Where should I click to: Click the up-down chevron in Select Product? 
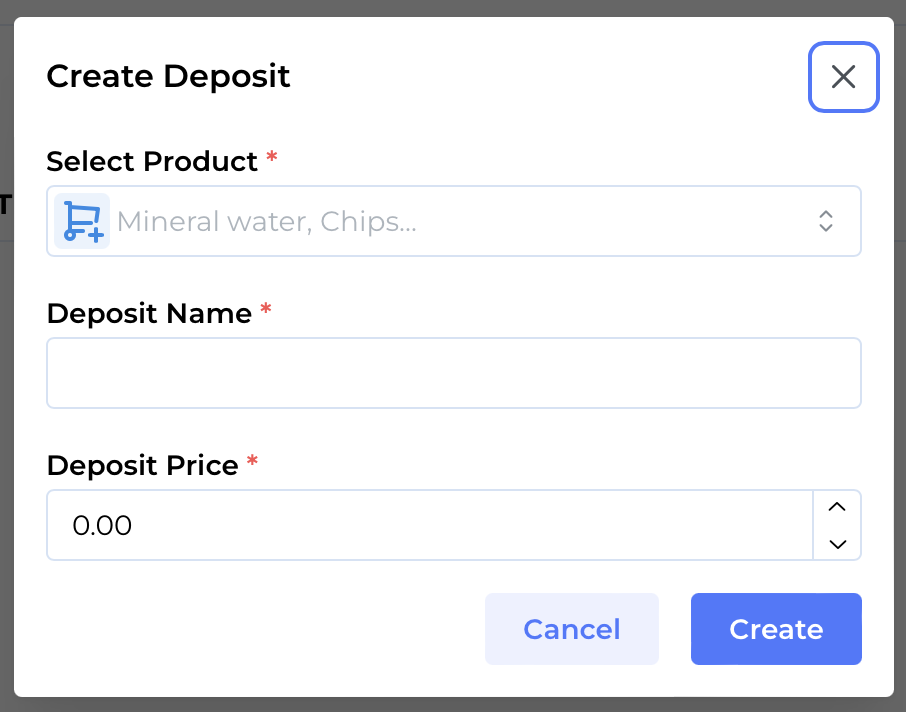pyautogui.click(x=826, y=221)
